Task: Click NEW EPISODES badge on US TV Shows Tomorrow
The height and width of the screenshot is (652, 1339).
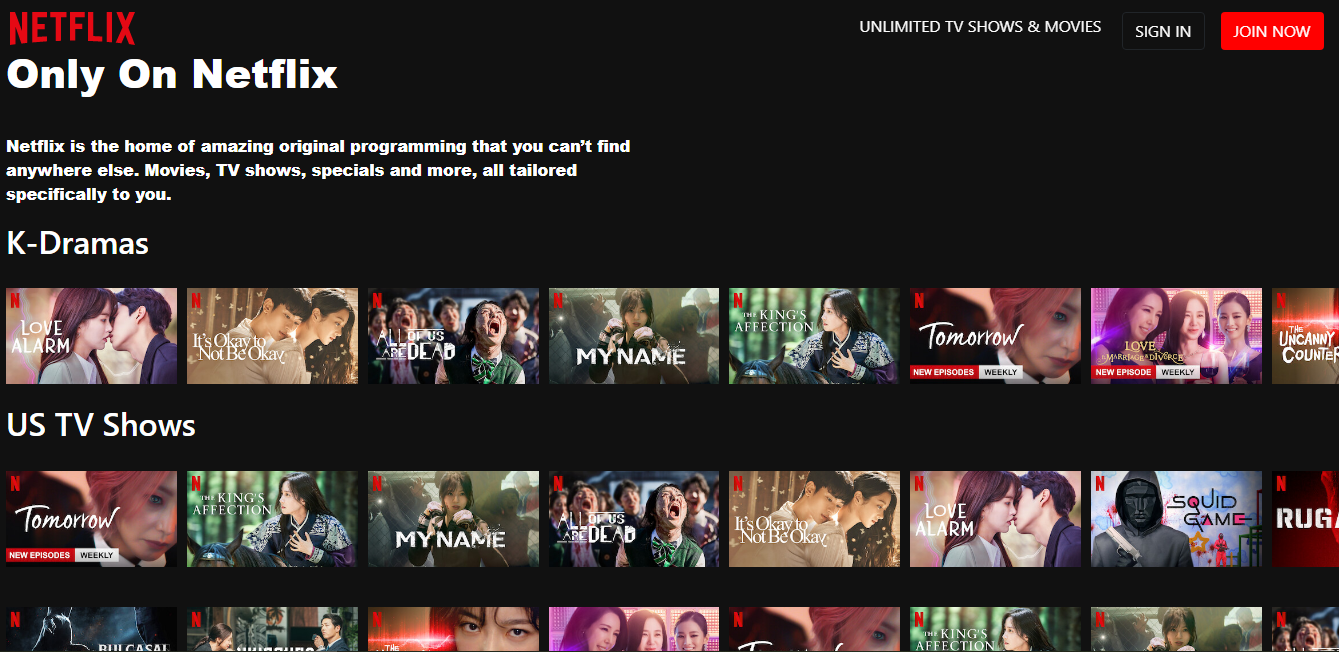Action: (x=39, y=555)
